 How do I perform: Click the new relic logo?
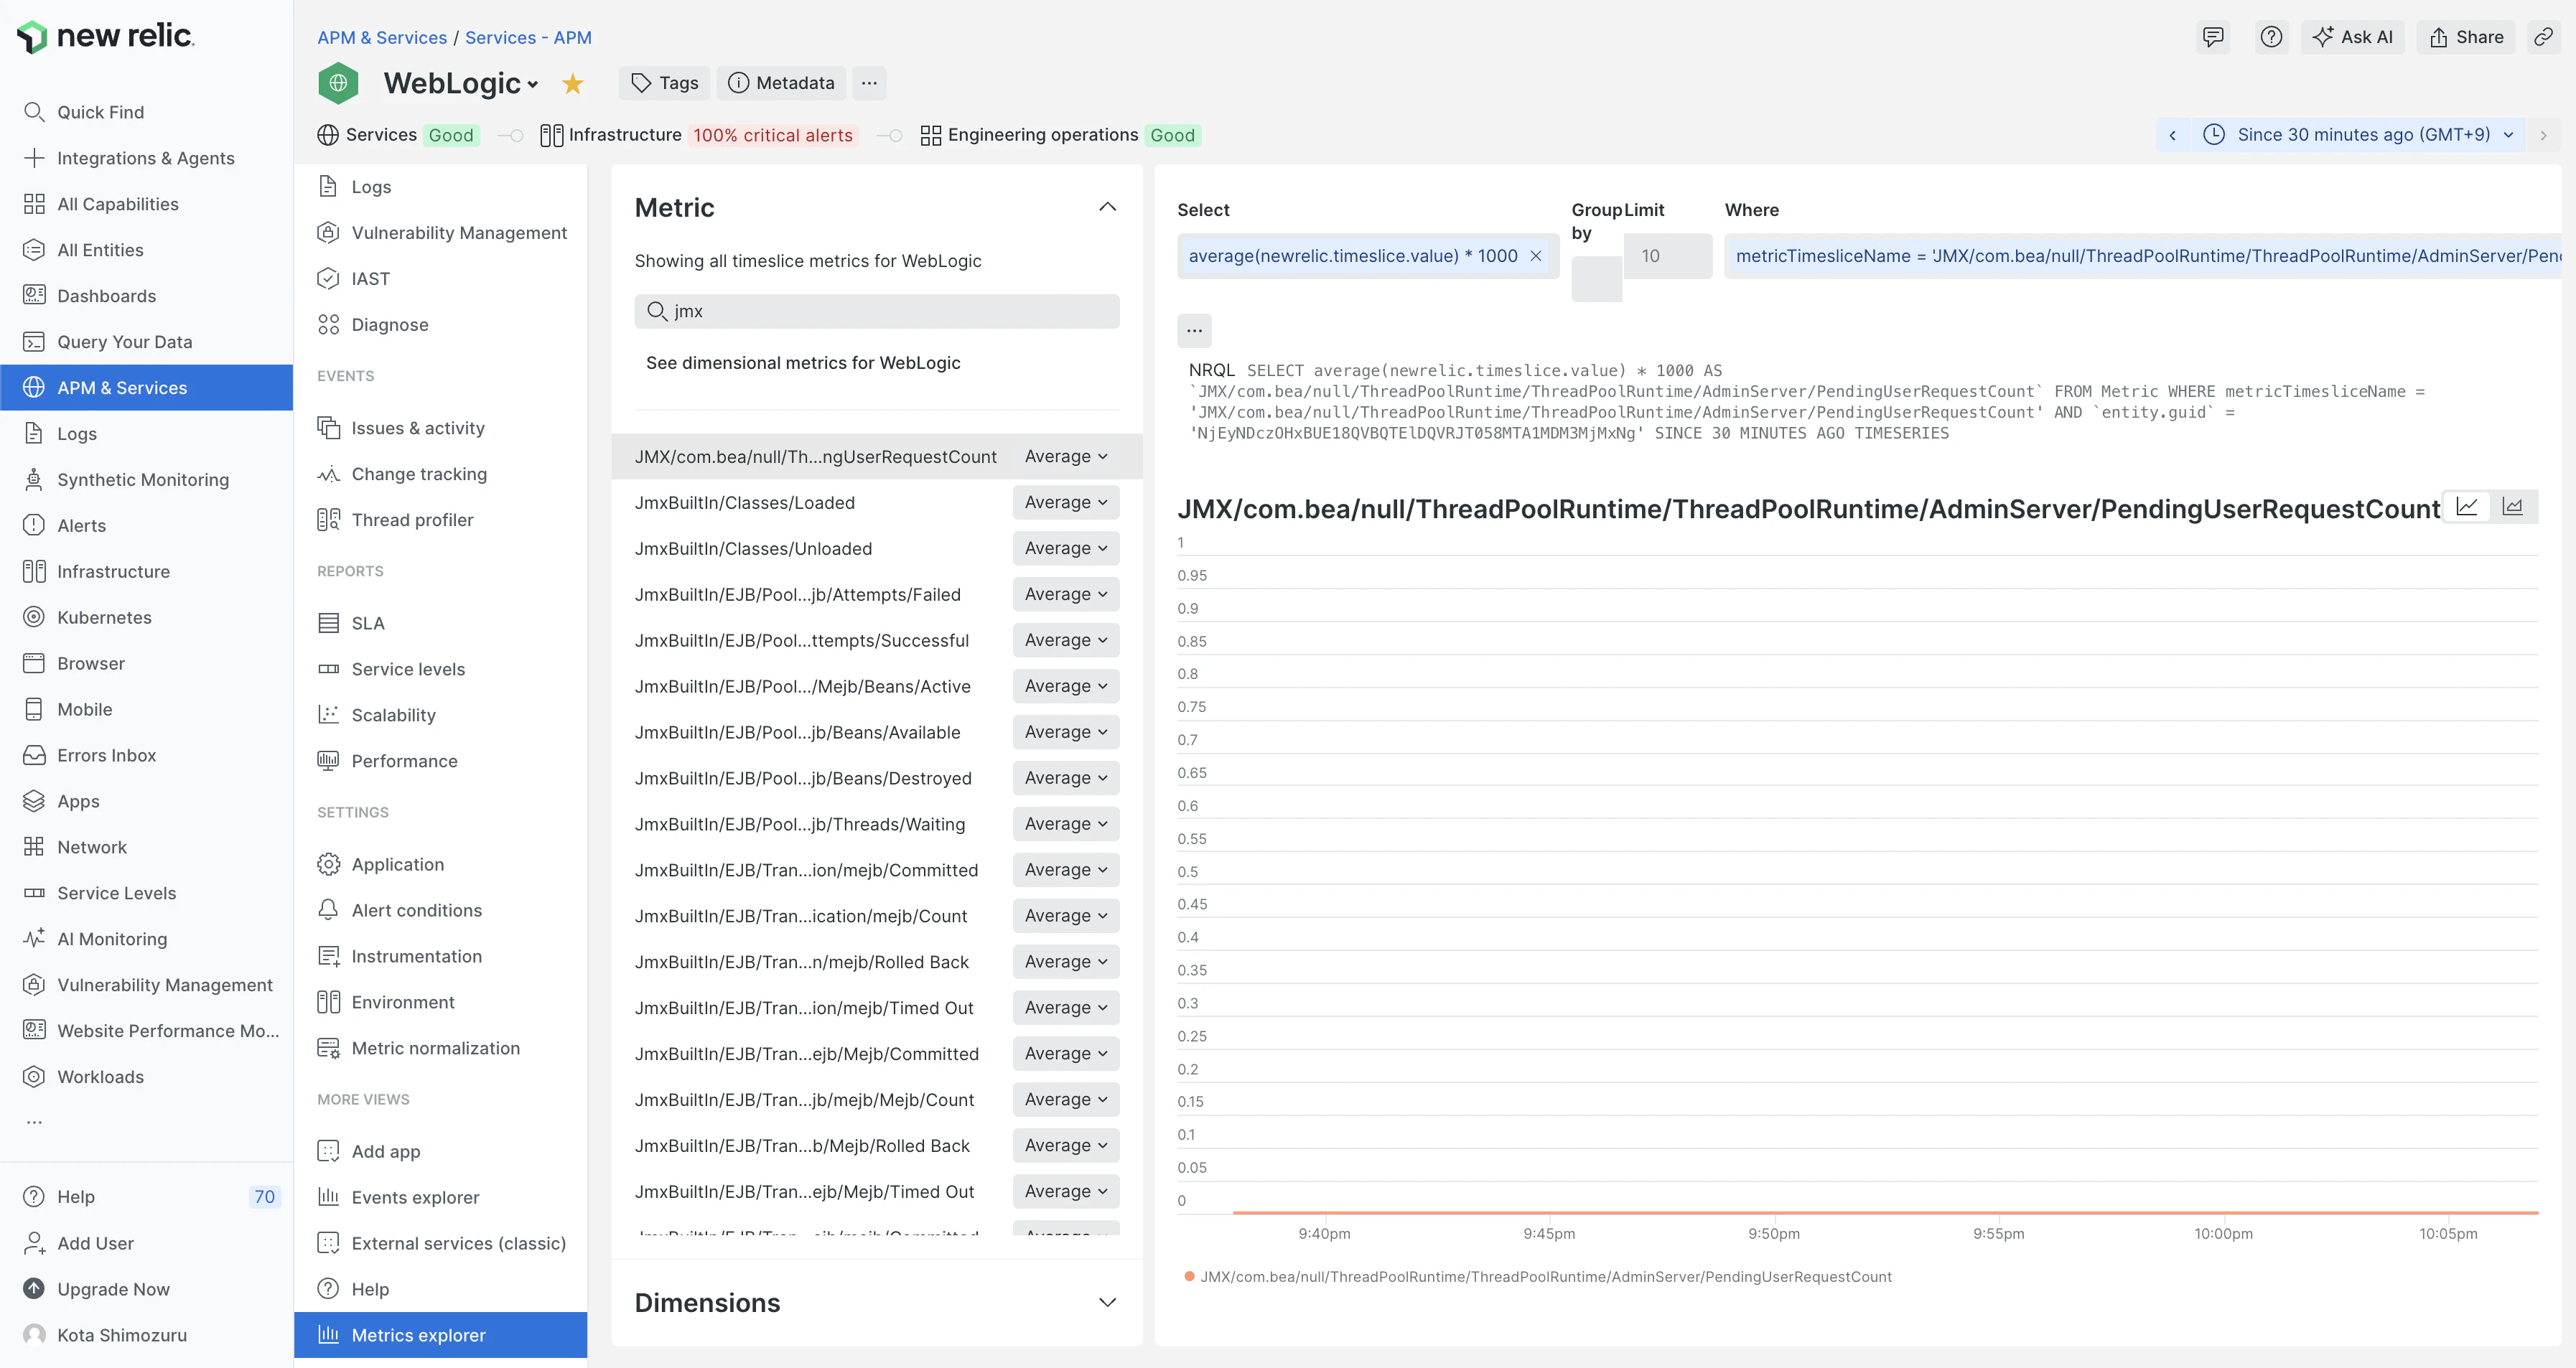107,37
